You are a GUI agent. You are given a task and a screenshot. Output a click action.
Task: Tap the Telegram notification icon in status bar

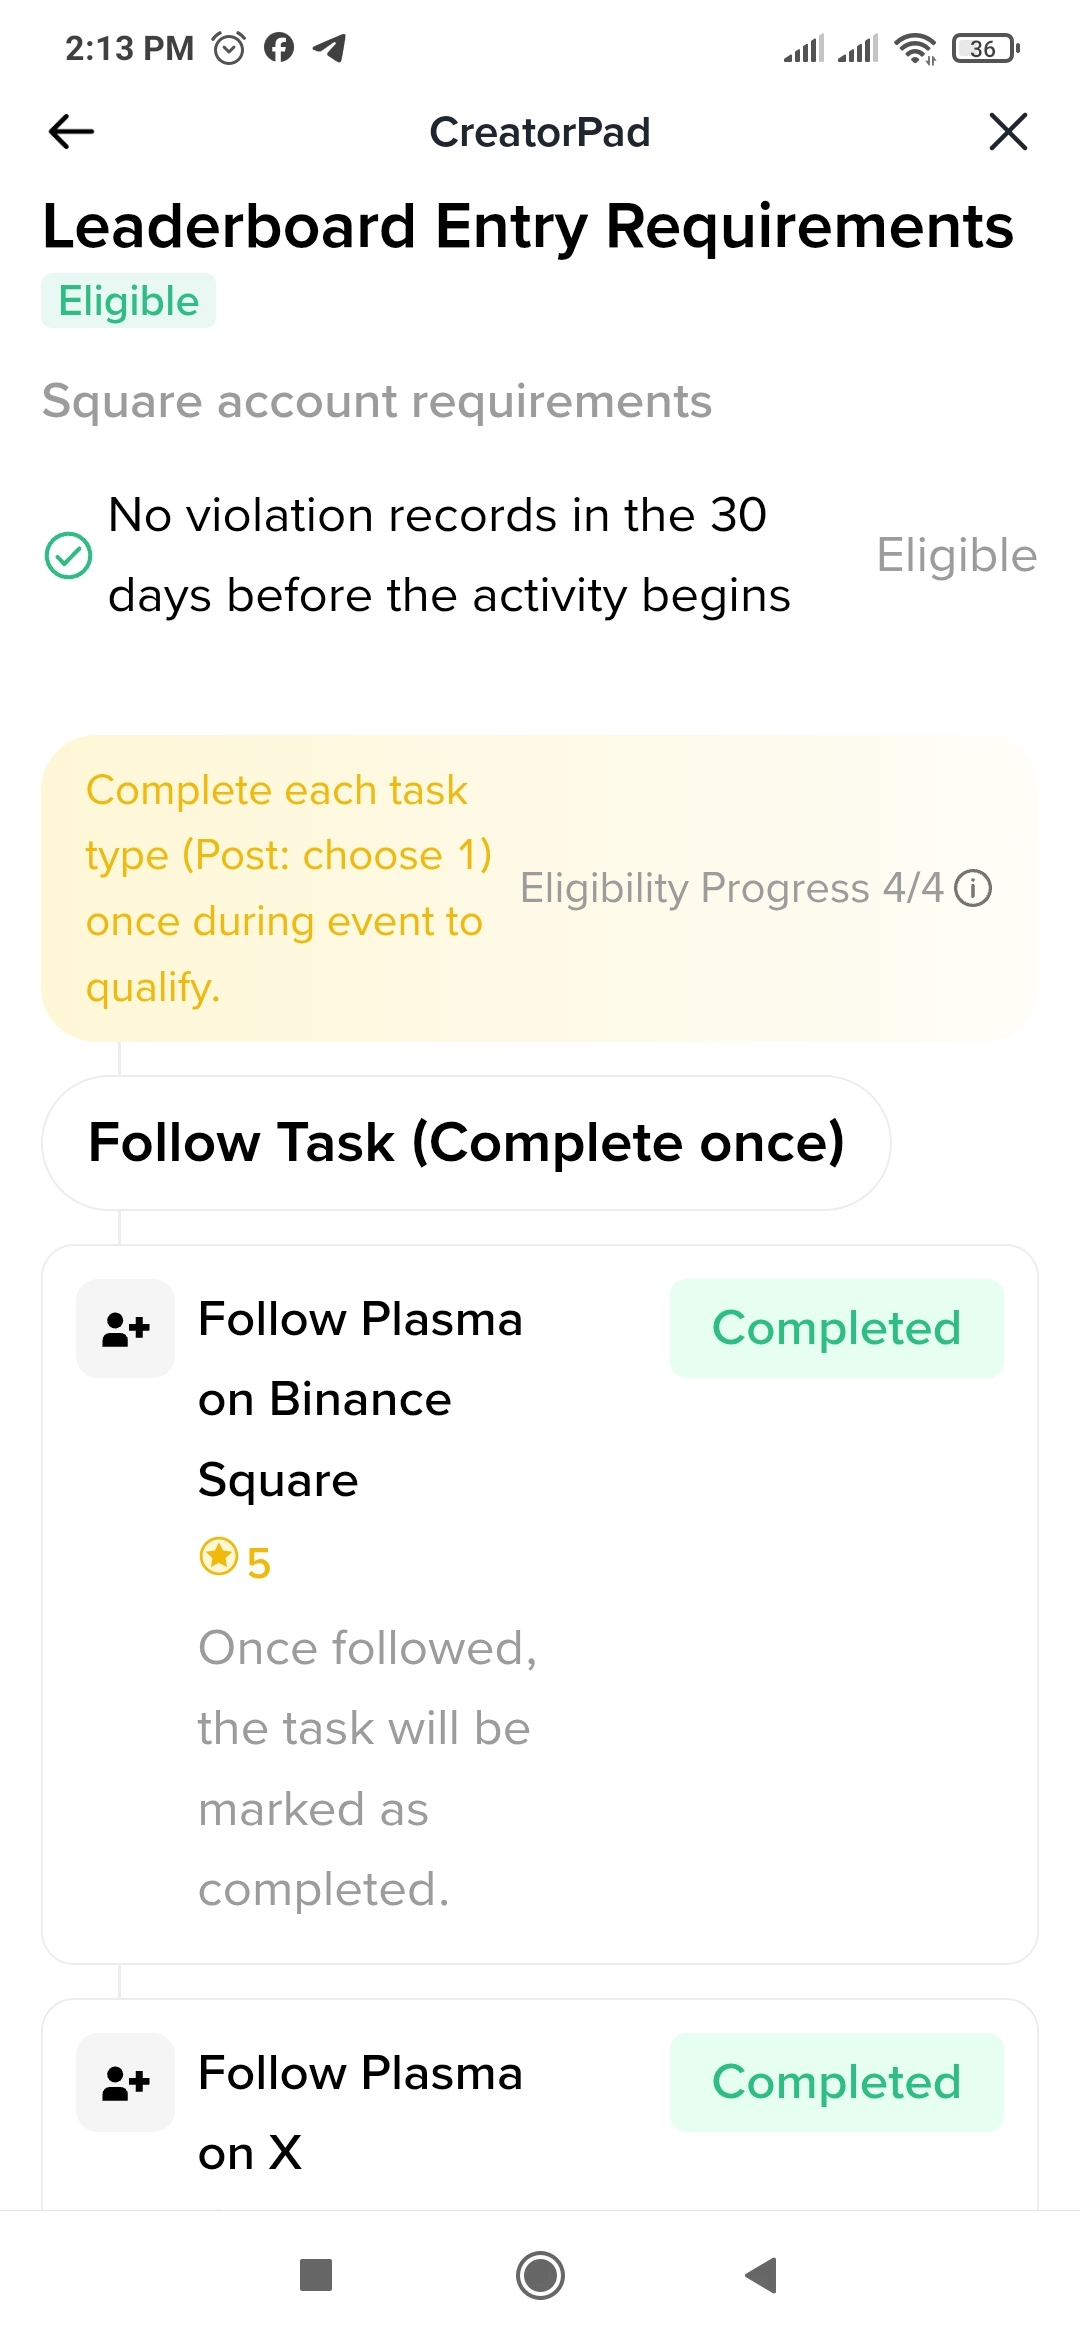[x=329, y=47]
